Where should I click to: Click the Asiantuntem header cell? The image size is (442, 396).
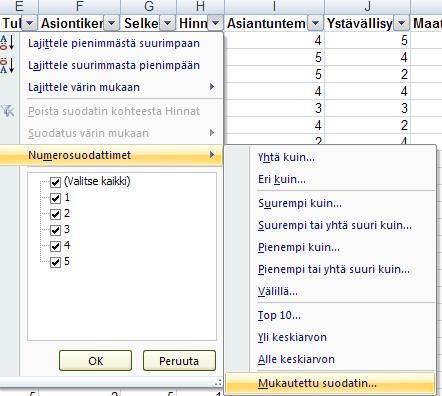click(274, 23)
